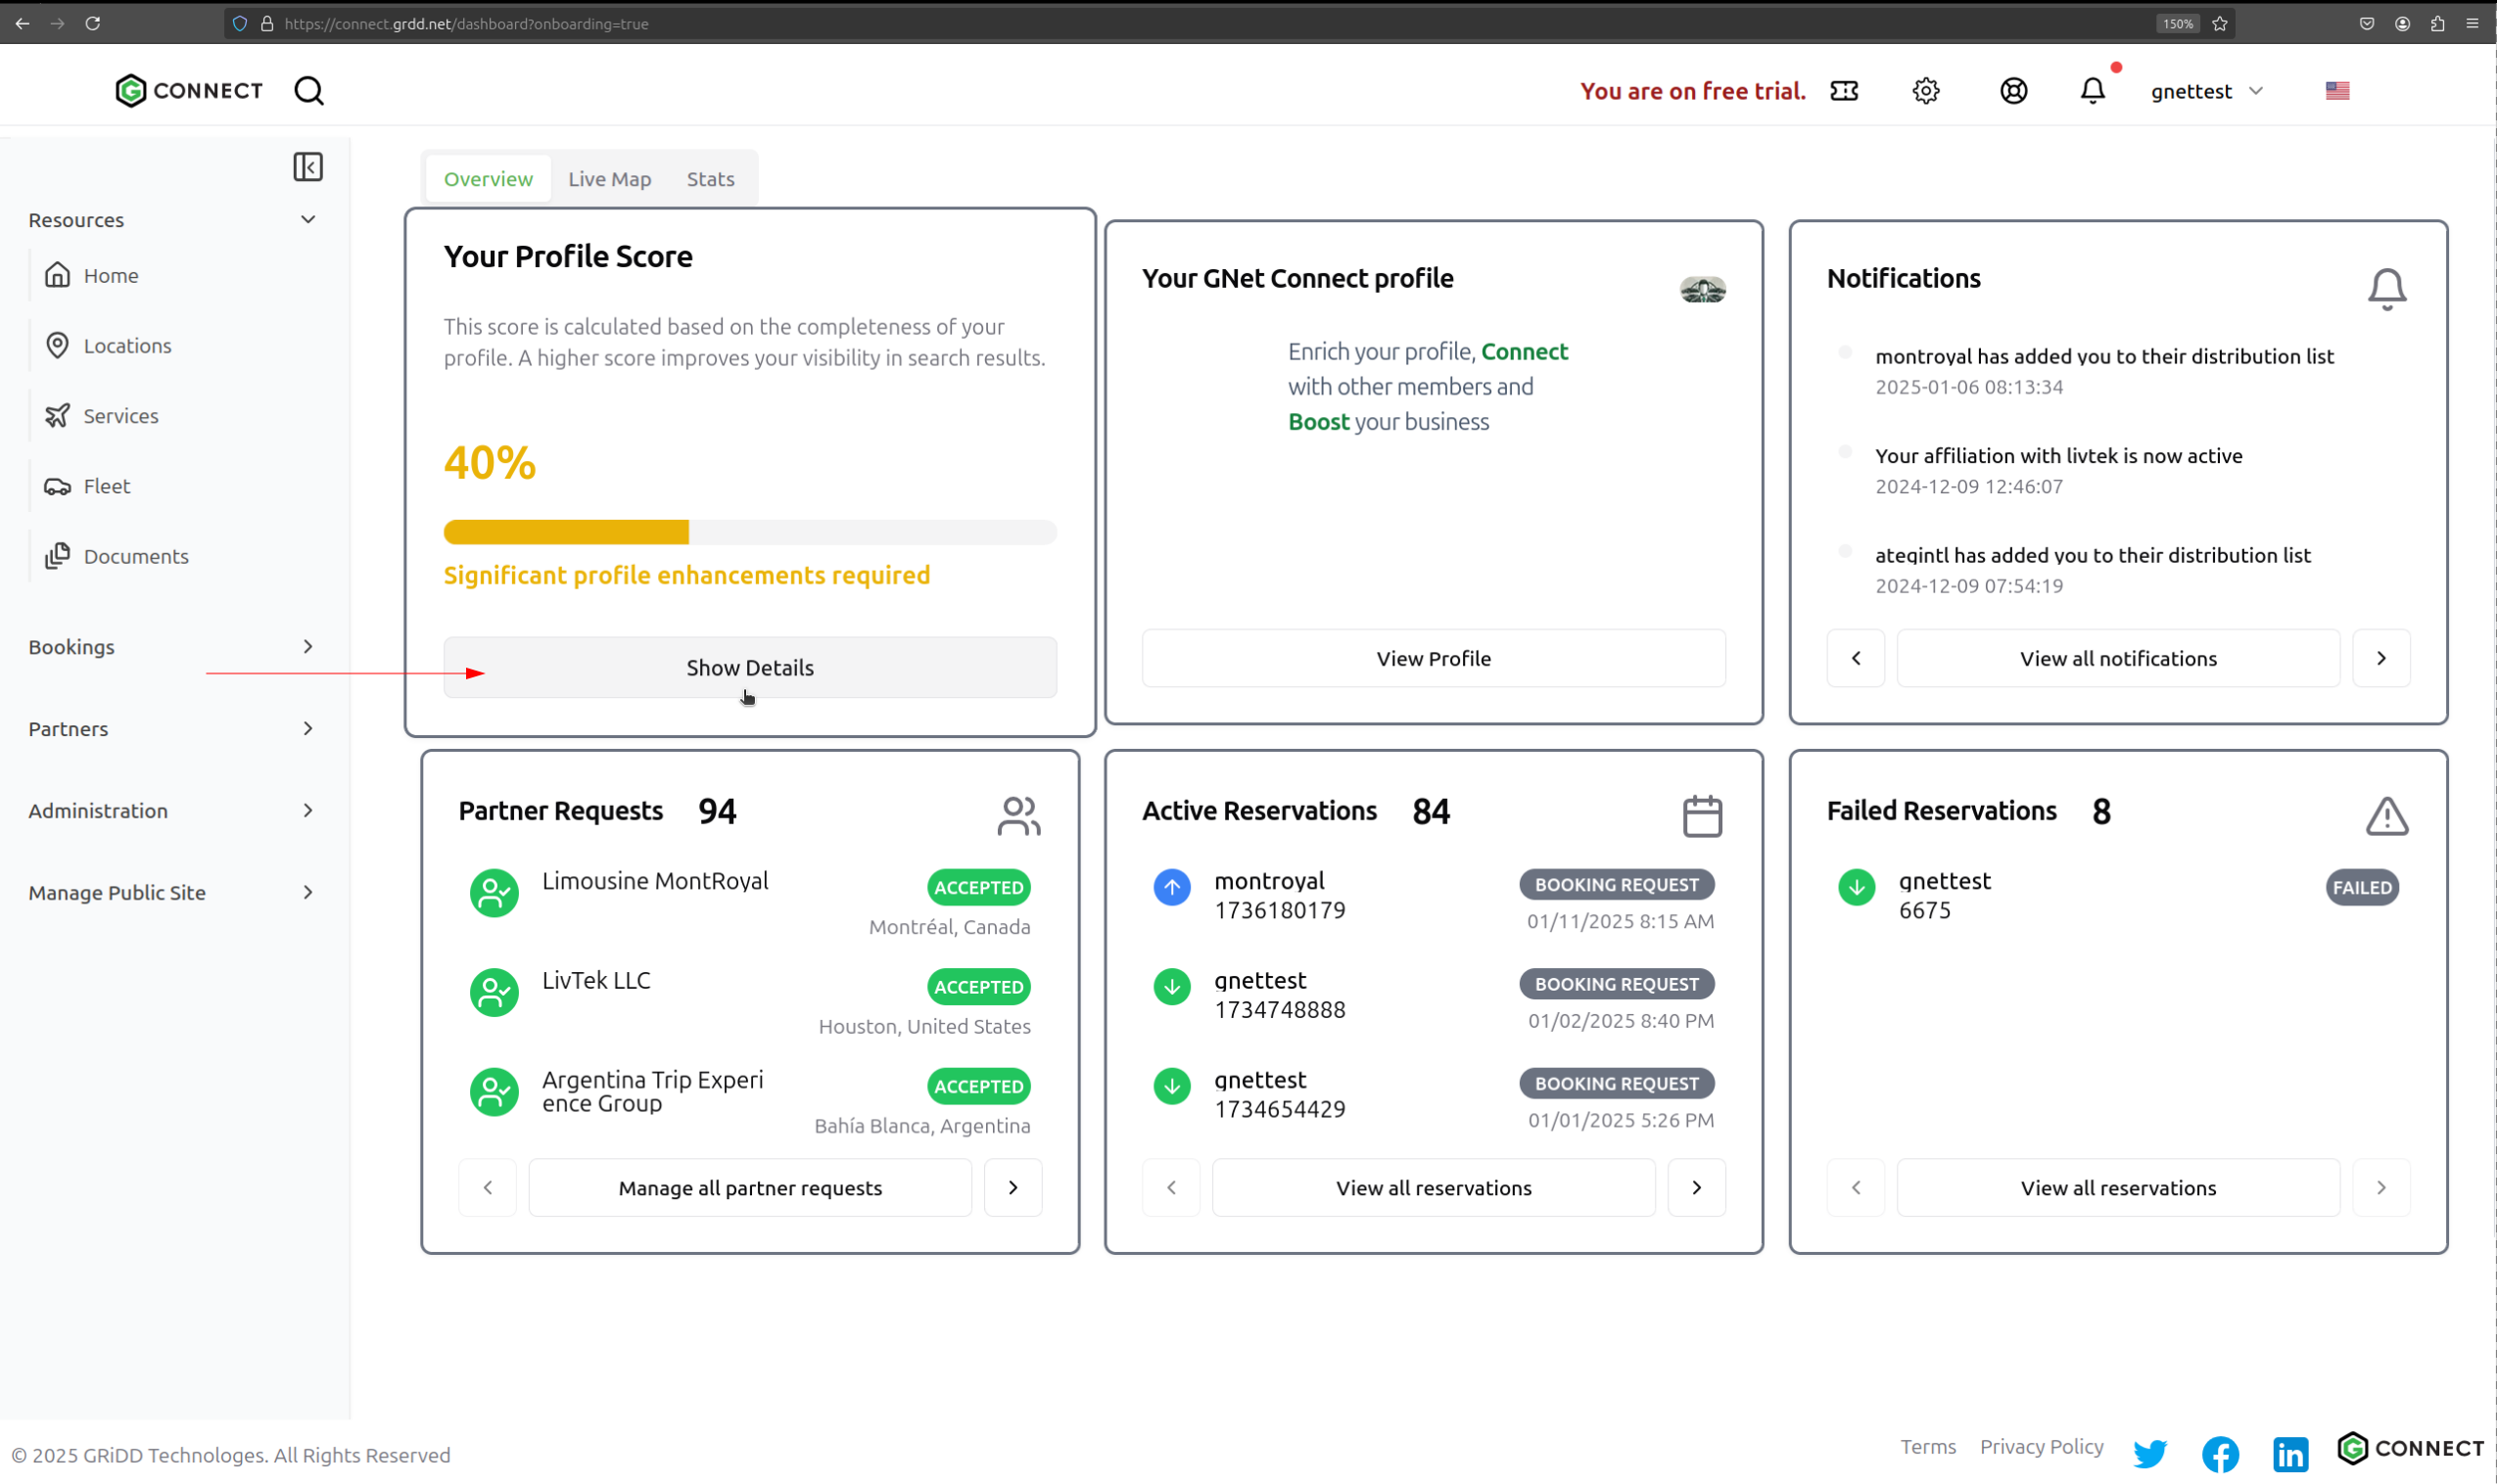Go to next page of partner requests

(1012, 1188)
